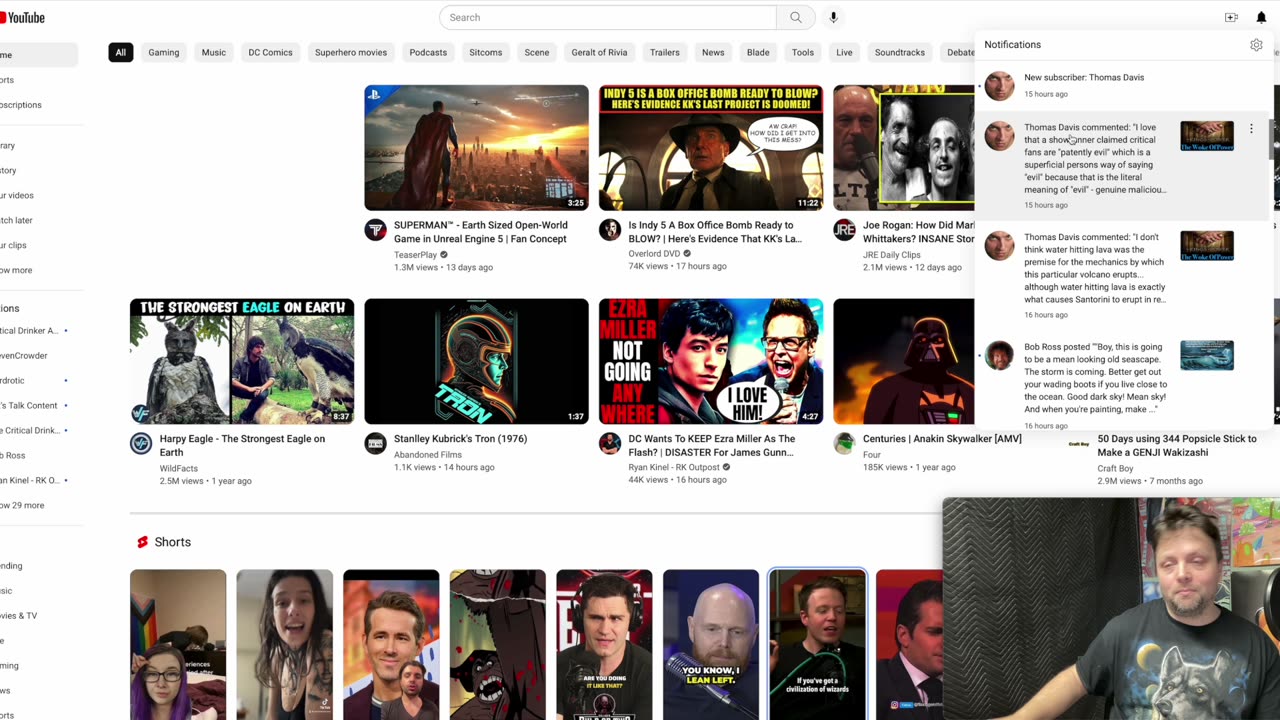The height and width of the screenshot is (720, 1280).
Task: Open Thomas Davis water hitting lava comment notification
Action: pyautogui.click(x=1122, y=276)
